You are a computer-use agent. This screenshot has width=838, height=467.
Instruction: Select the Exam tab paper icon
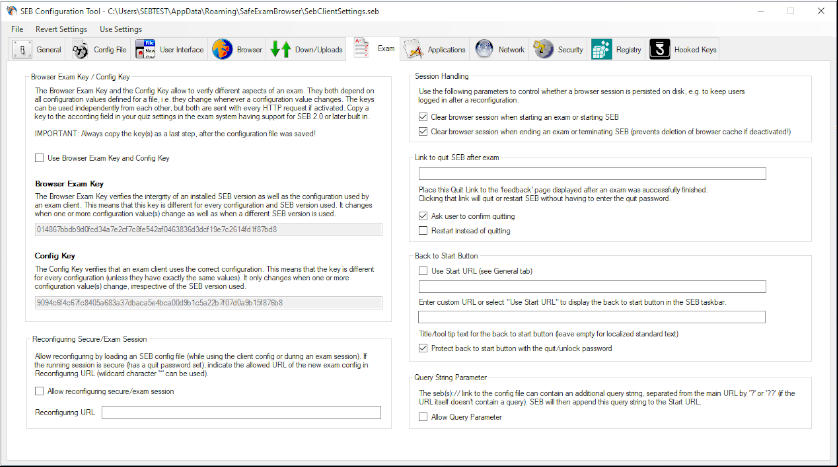(x=361, y=48)
